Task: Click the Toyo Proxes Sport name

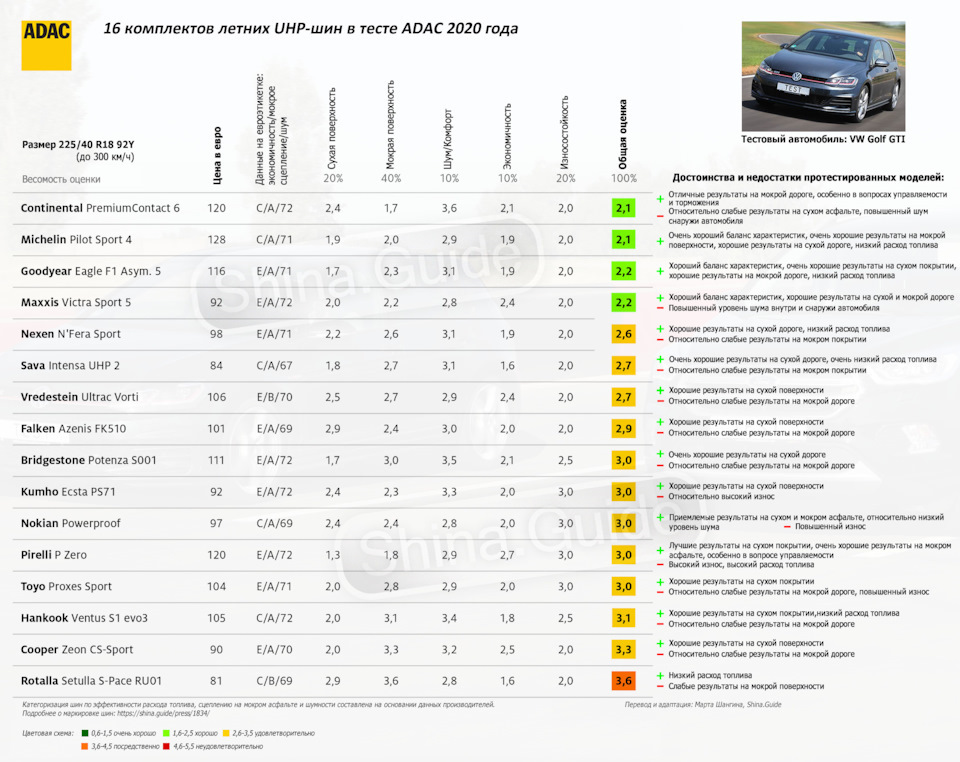Action: [x=66, y=586]
